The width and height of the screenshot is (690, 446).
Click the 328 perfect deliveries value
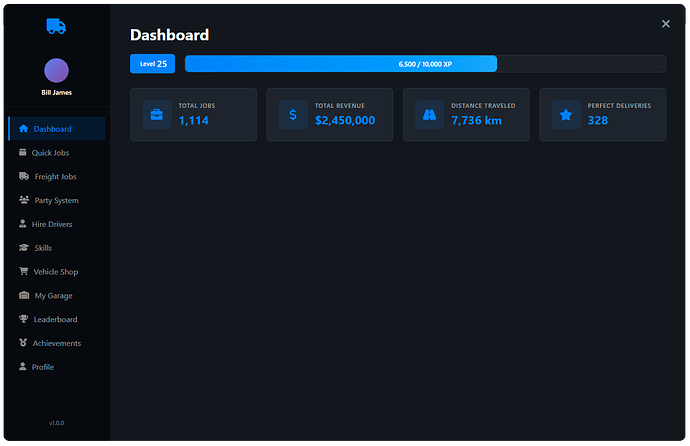point(598,120)
